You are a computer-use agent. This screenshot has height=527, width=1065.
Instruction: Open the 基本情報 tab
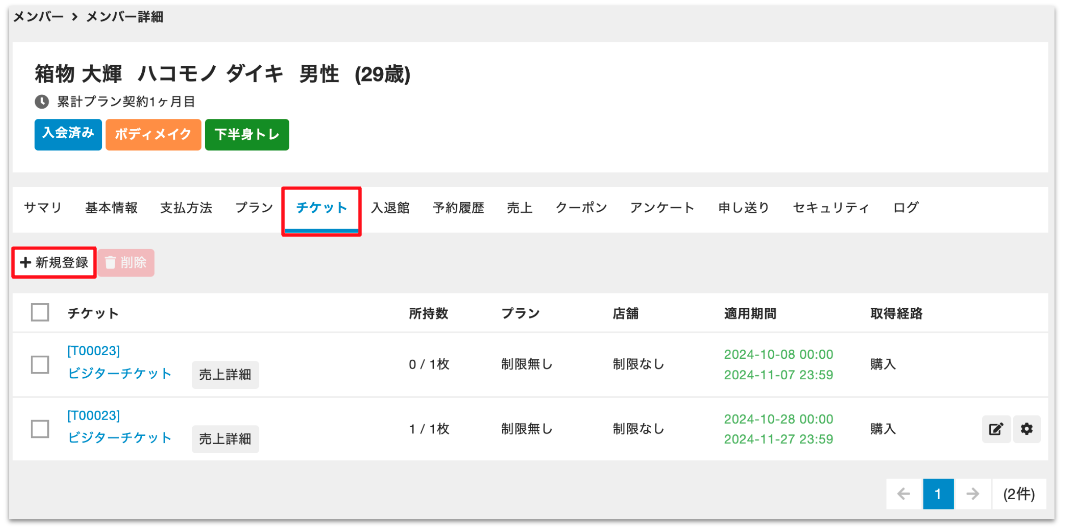tap(111, 208)
